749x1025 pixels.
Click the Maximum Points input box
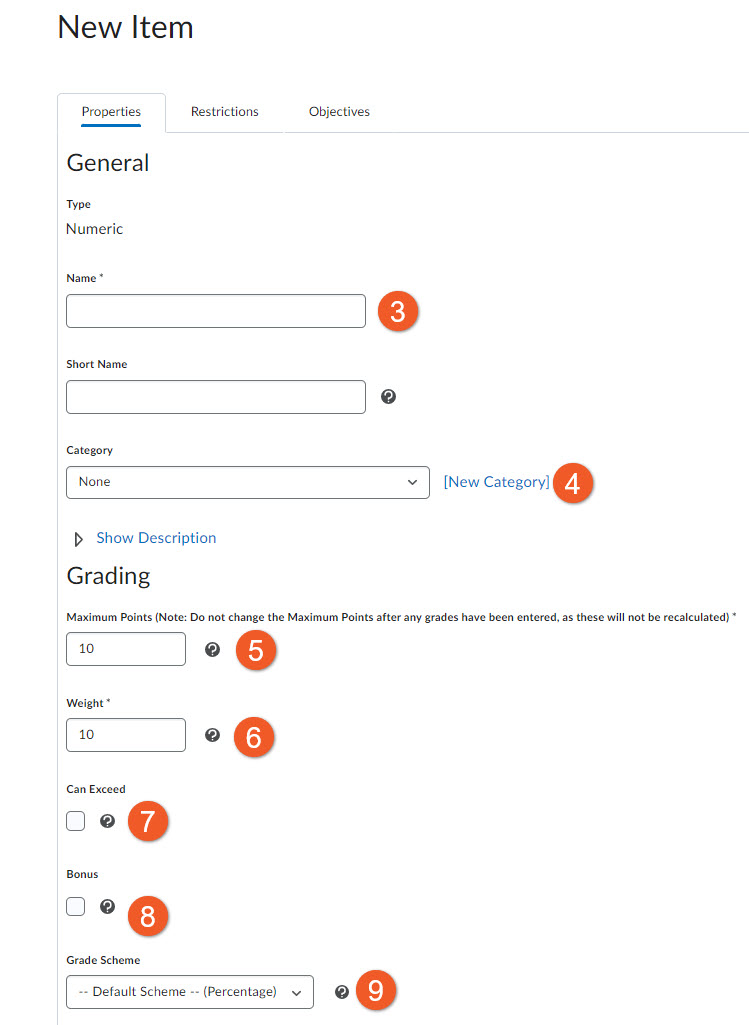pyautogui.click(x=126, y=649)
